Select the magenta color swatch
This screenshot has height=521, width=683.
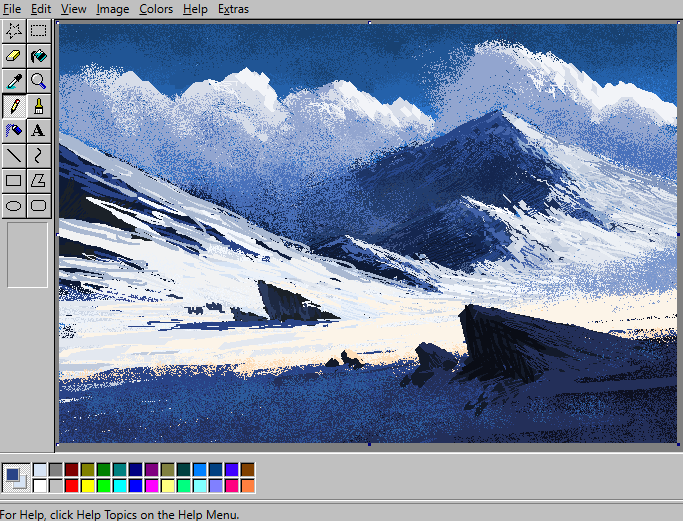click(152, 486)
